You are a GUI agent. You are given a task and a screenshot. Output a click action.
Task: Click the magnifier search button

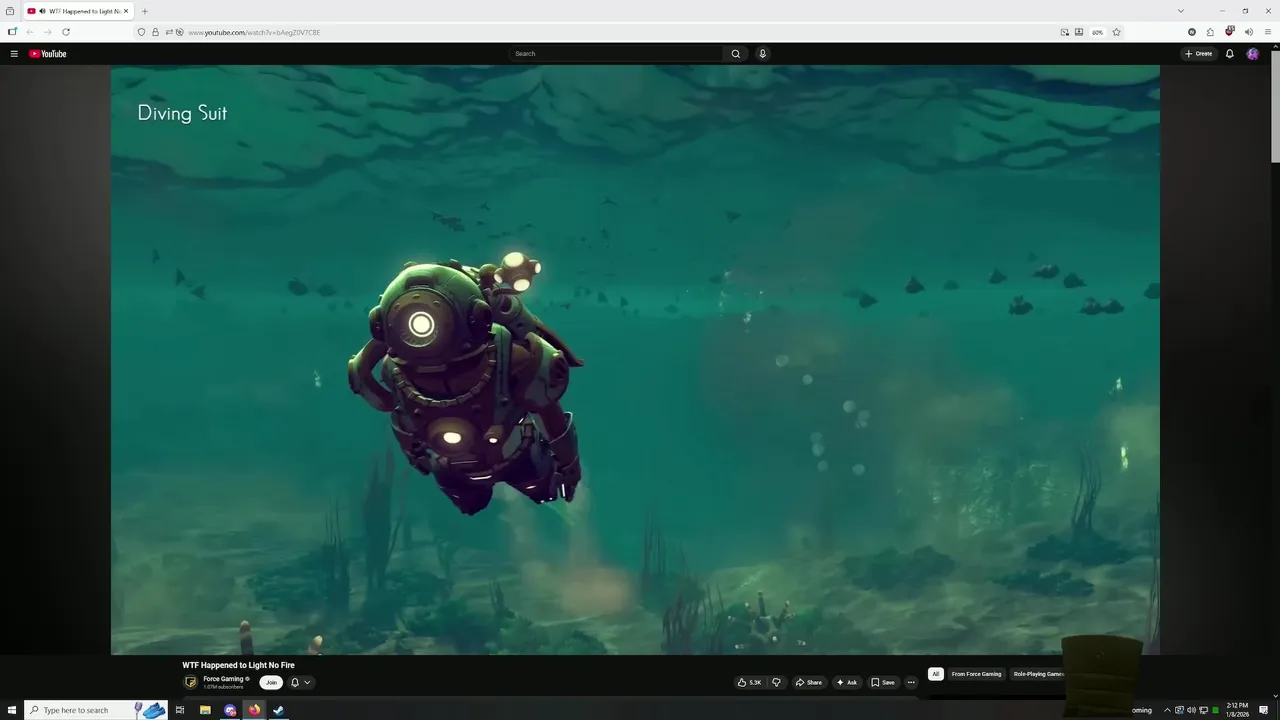point(736,54)
